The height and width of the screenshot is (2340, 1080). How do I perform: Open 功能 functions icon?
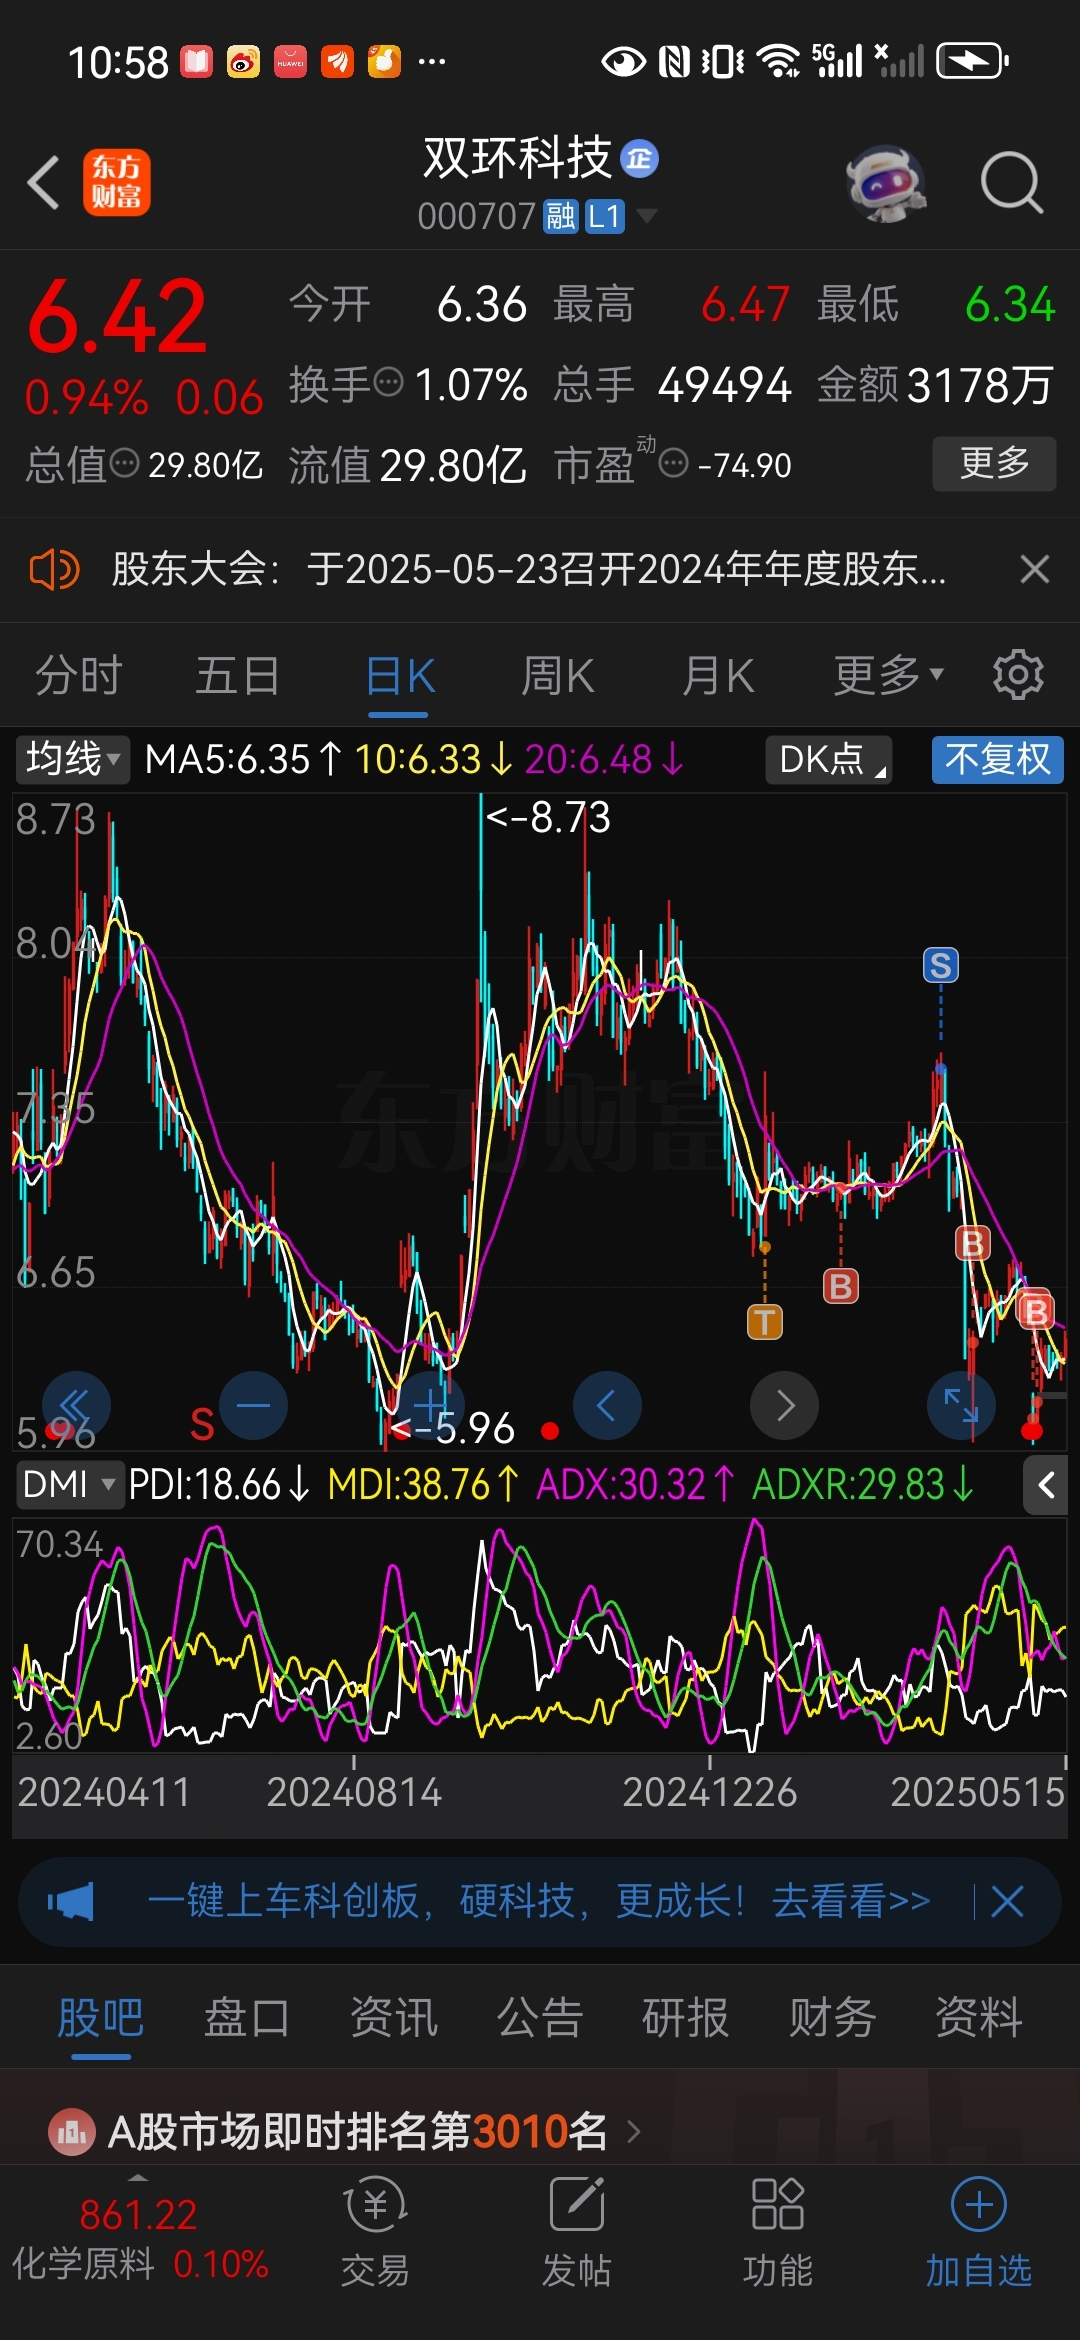coord(778,2231)
